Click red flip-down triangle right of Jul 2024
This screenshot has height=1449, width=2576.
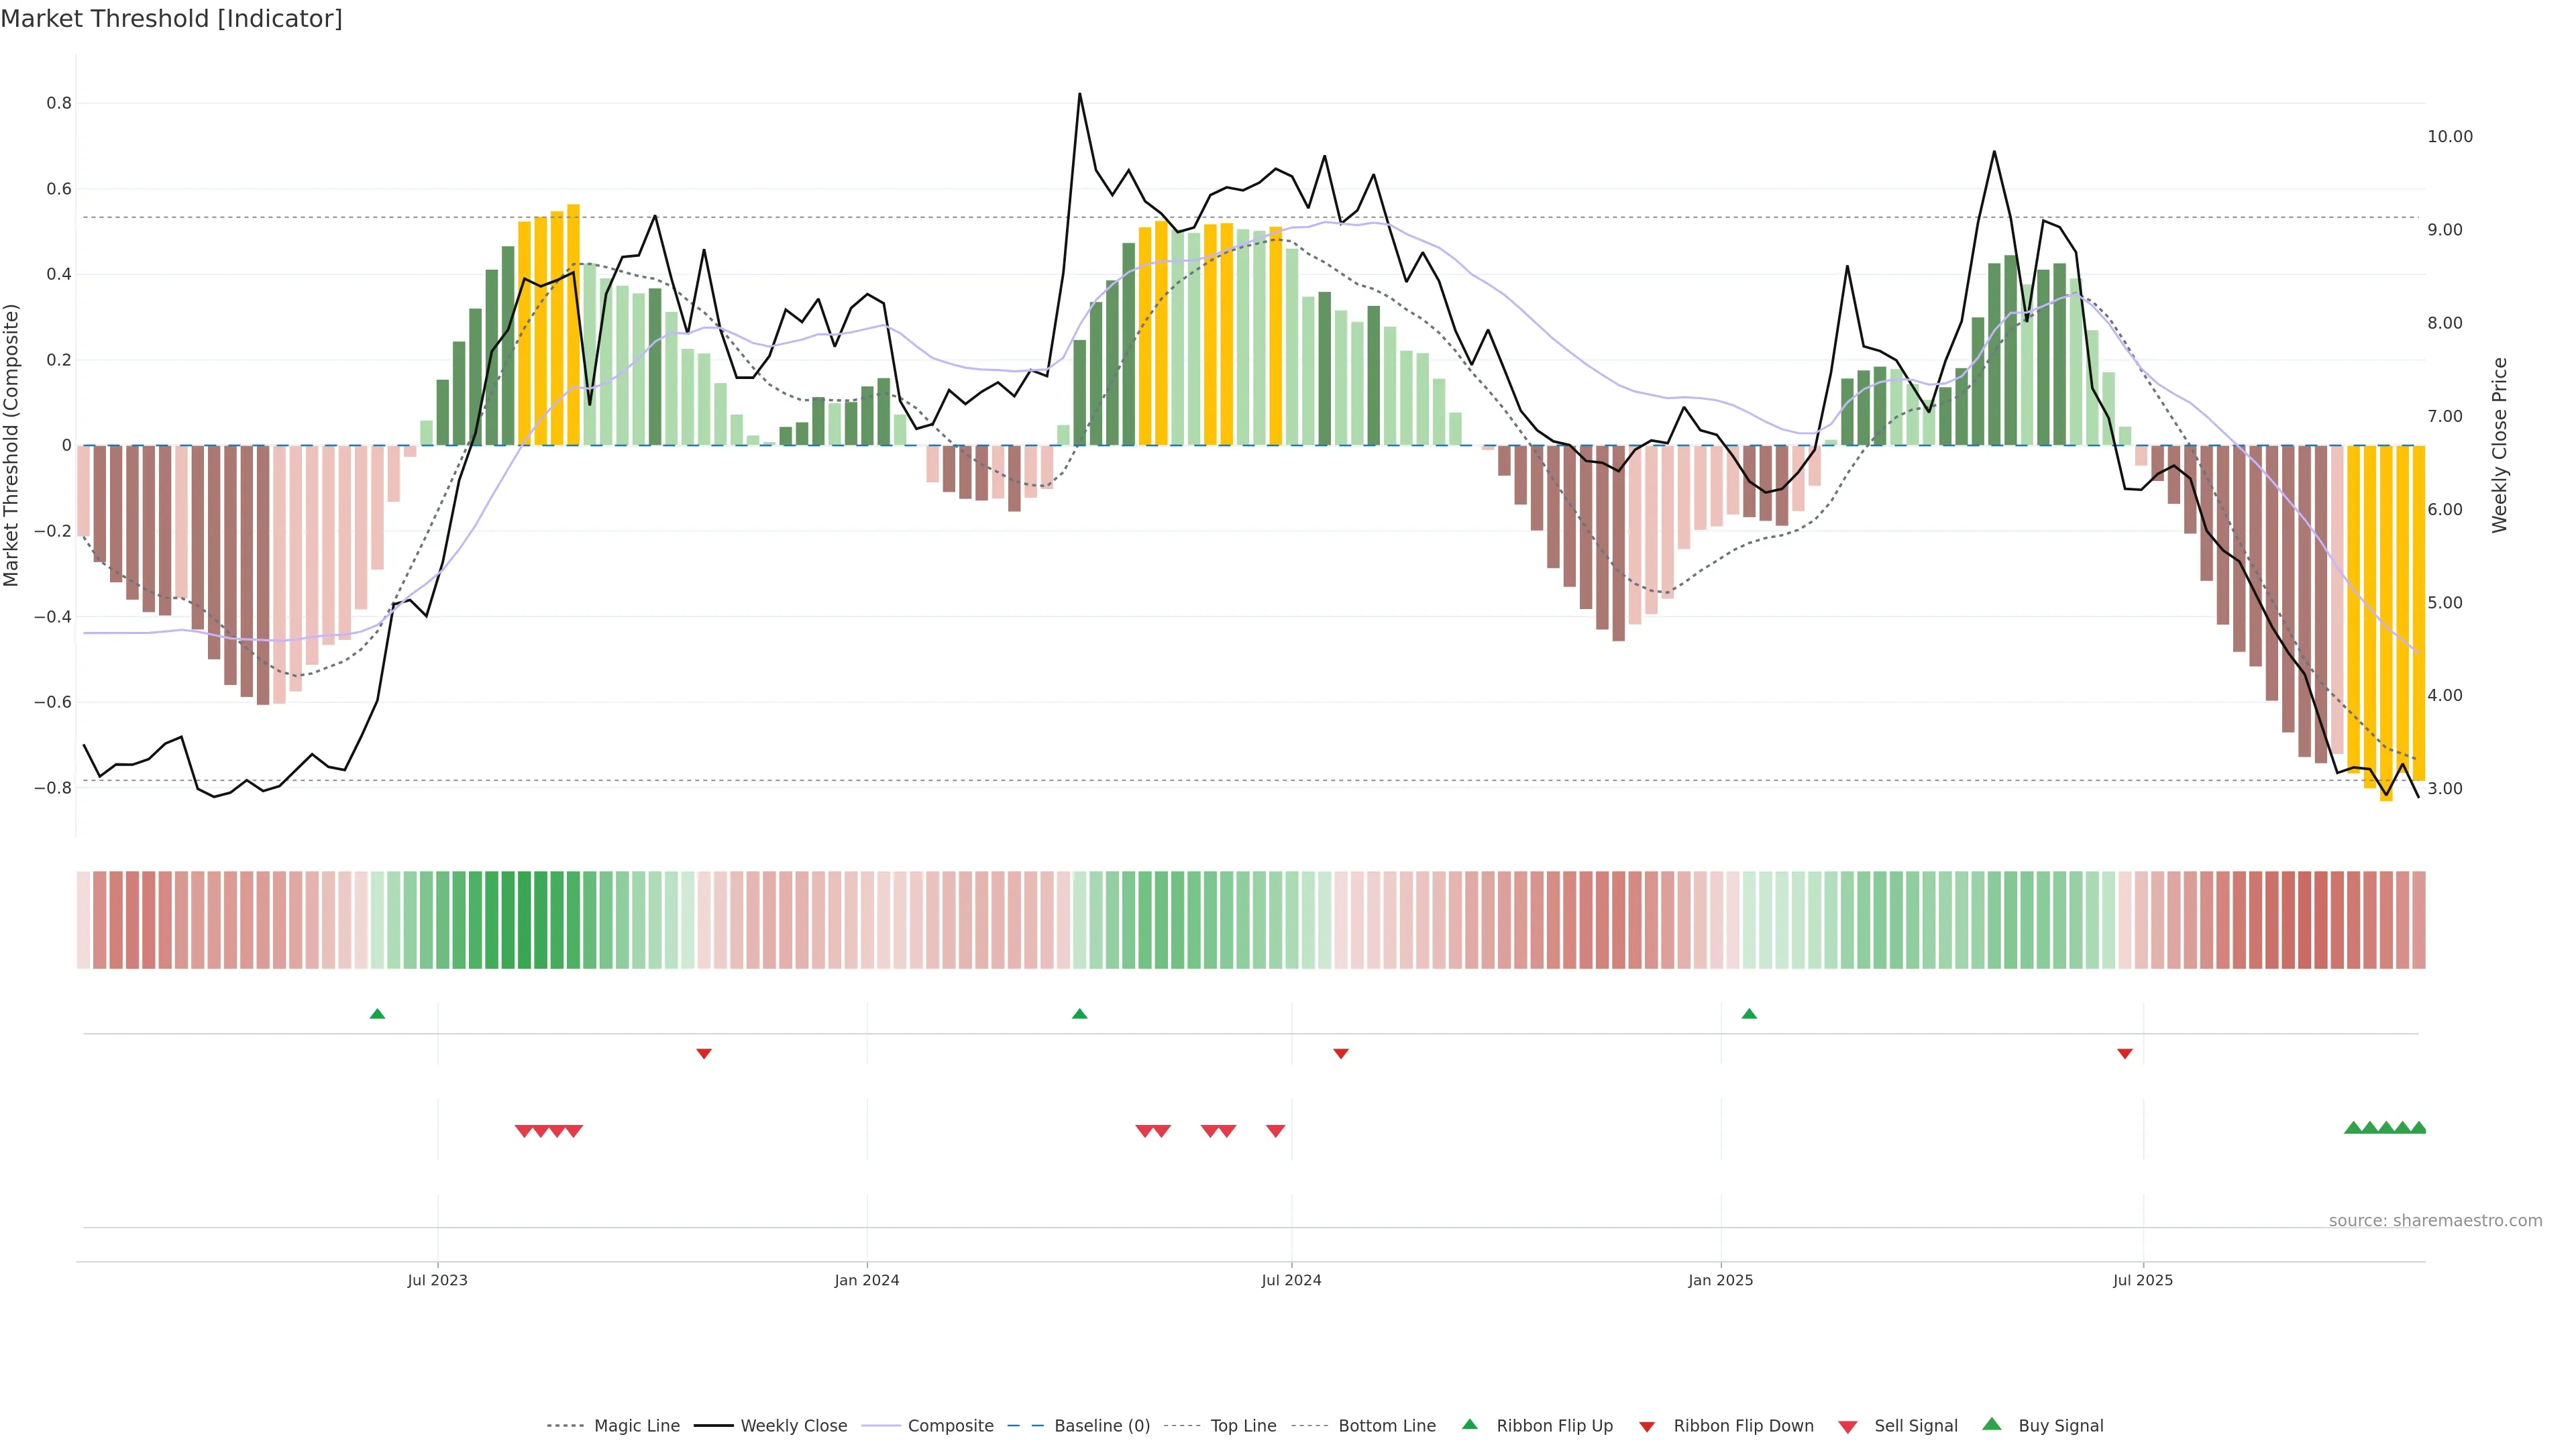click(1341, 1053)
